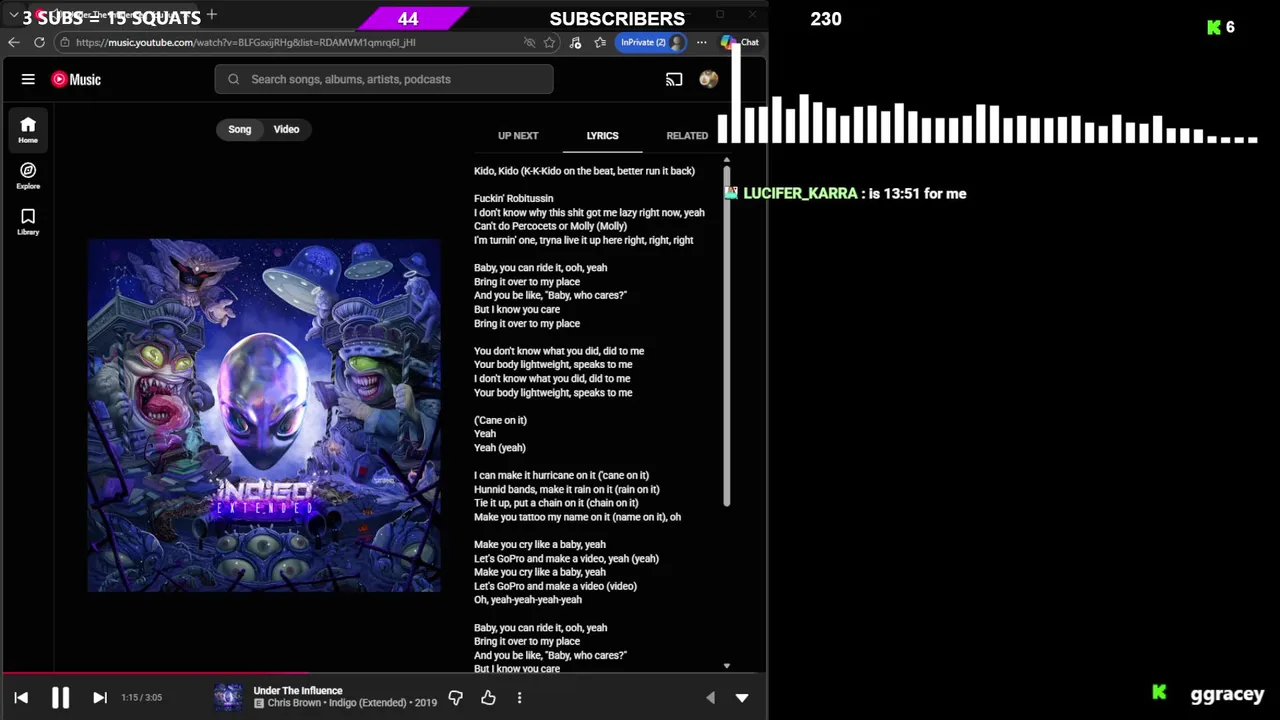Image resolution: width=1280 pixels, height=720 pixels.
Task: Click the Under The Influence song title
Action: pyautogui.click(x=298, y=690)
